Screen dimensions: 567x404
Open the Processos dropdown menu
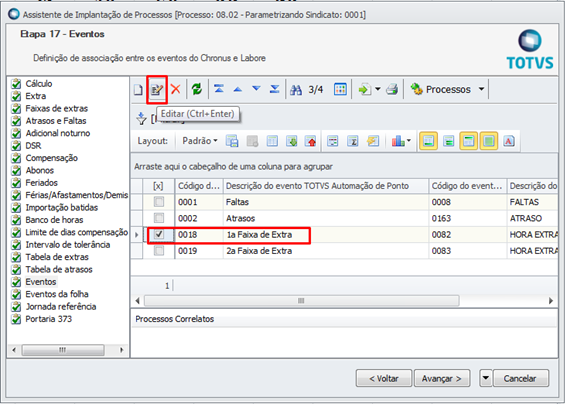pos(448,89)
